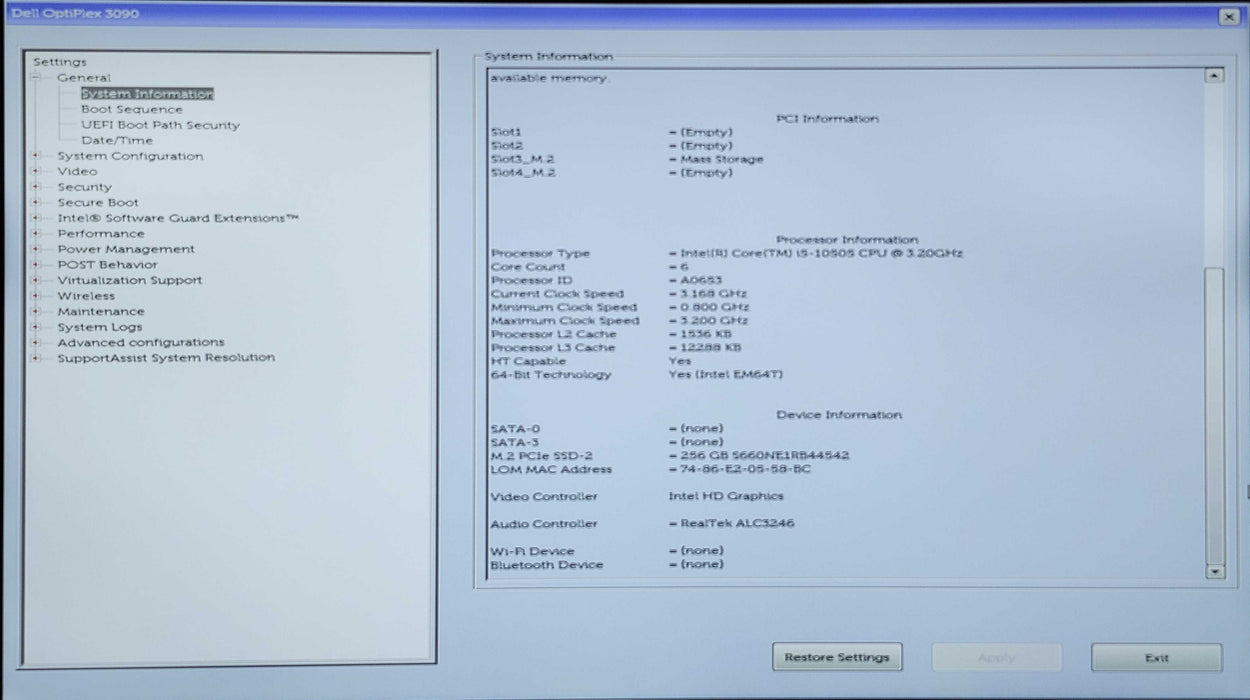Select POST Behavior category

[x=107, y=265]
